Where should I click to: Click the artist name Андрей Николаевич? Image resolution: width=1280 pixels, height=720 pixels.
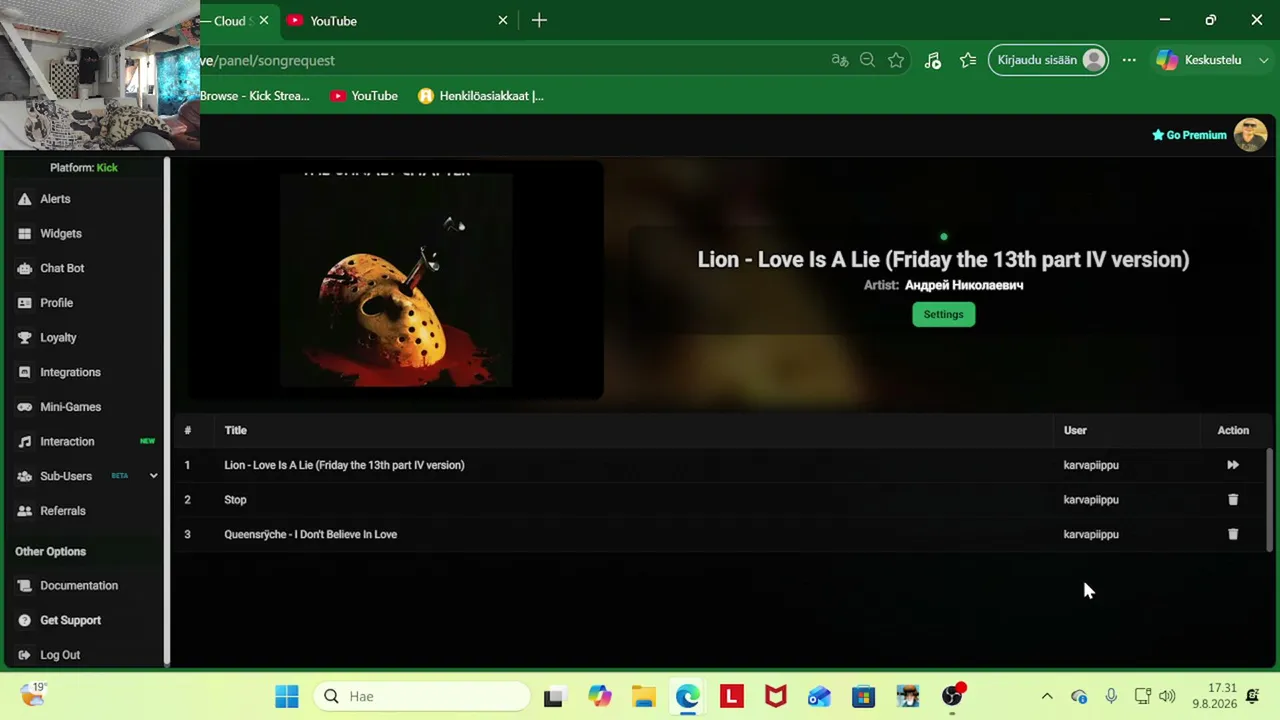(964, 285)
